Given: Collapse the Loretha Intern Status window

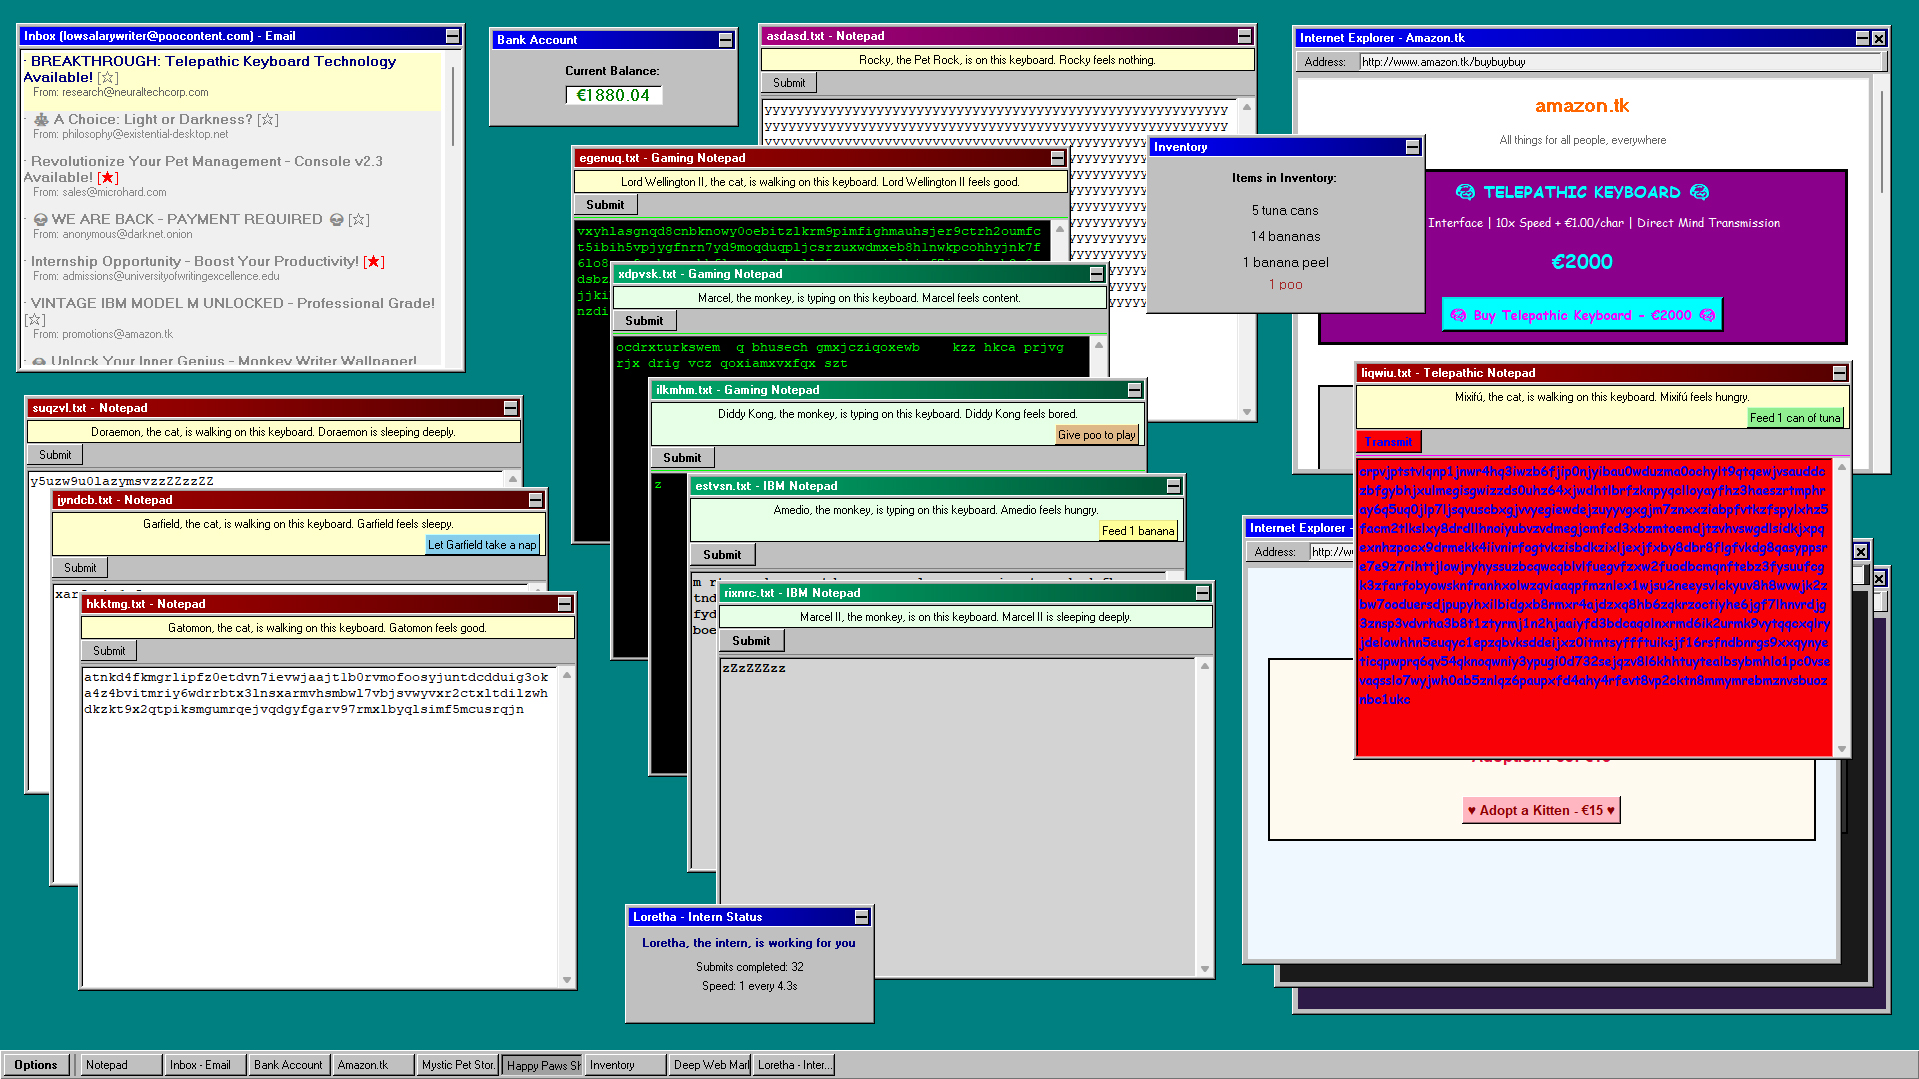Looking at the screenshot, I should click(x=861, y=917).
